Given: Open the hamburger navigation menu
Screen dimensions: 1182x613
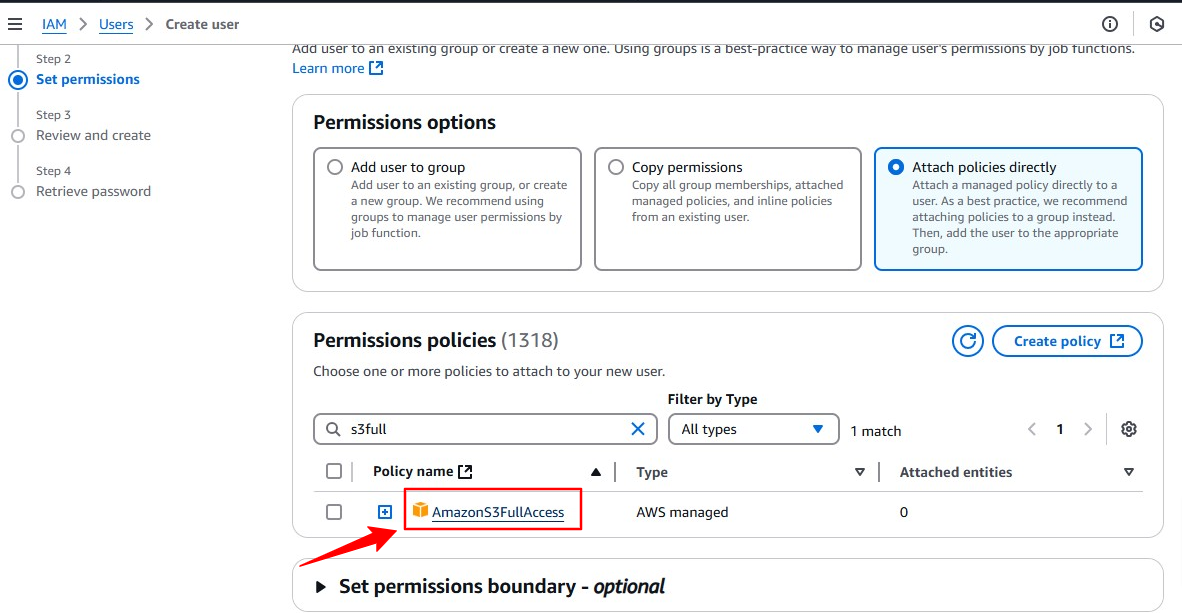Looking at the screenshot, I should [x=15, y=24].
